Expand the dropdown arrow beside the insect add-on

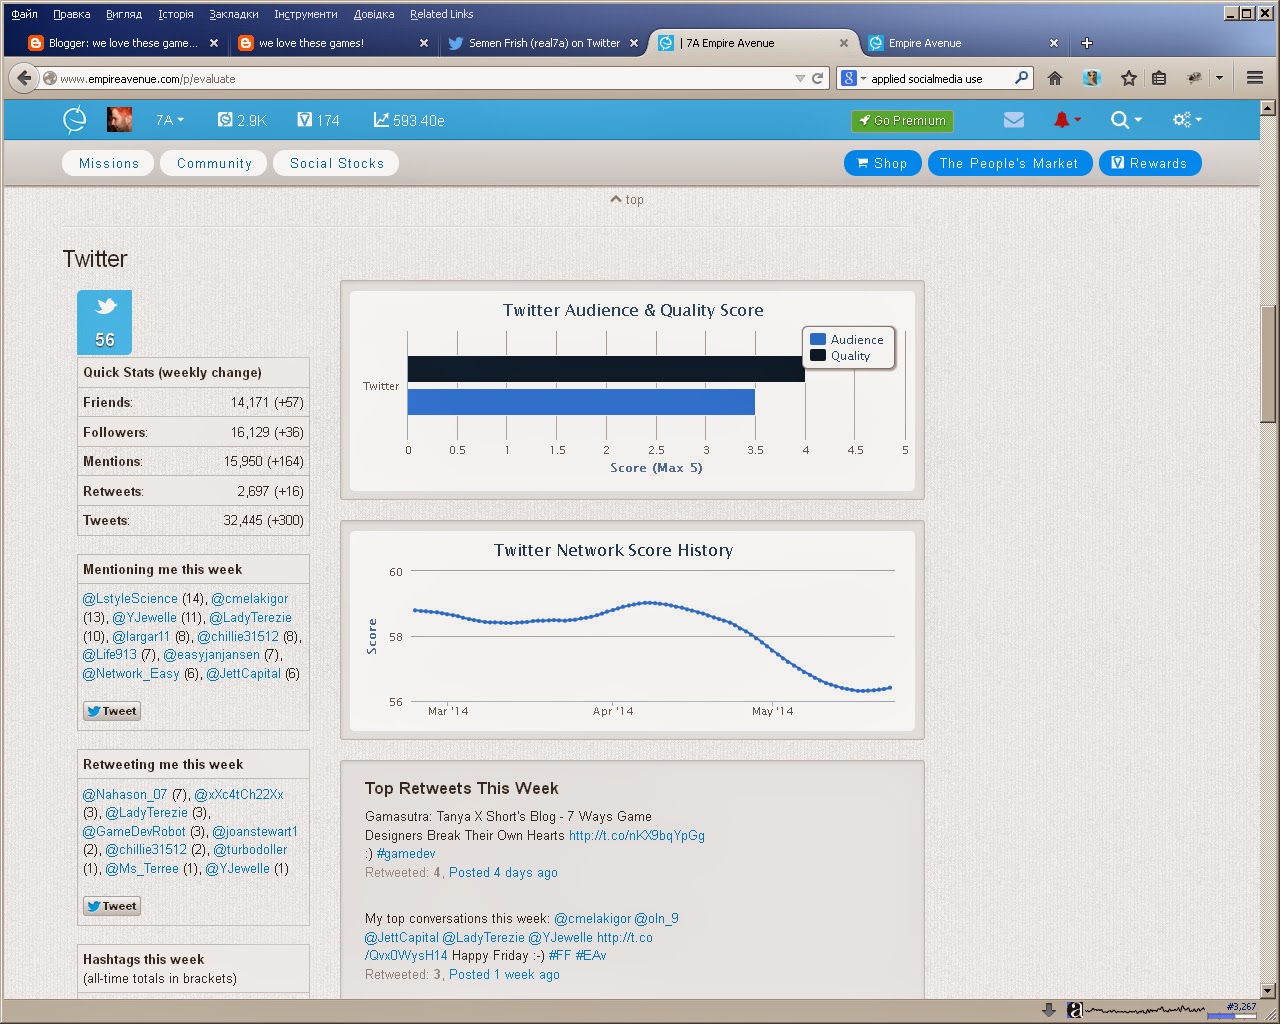coord(1219,78)
